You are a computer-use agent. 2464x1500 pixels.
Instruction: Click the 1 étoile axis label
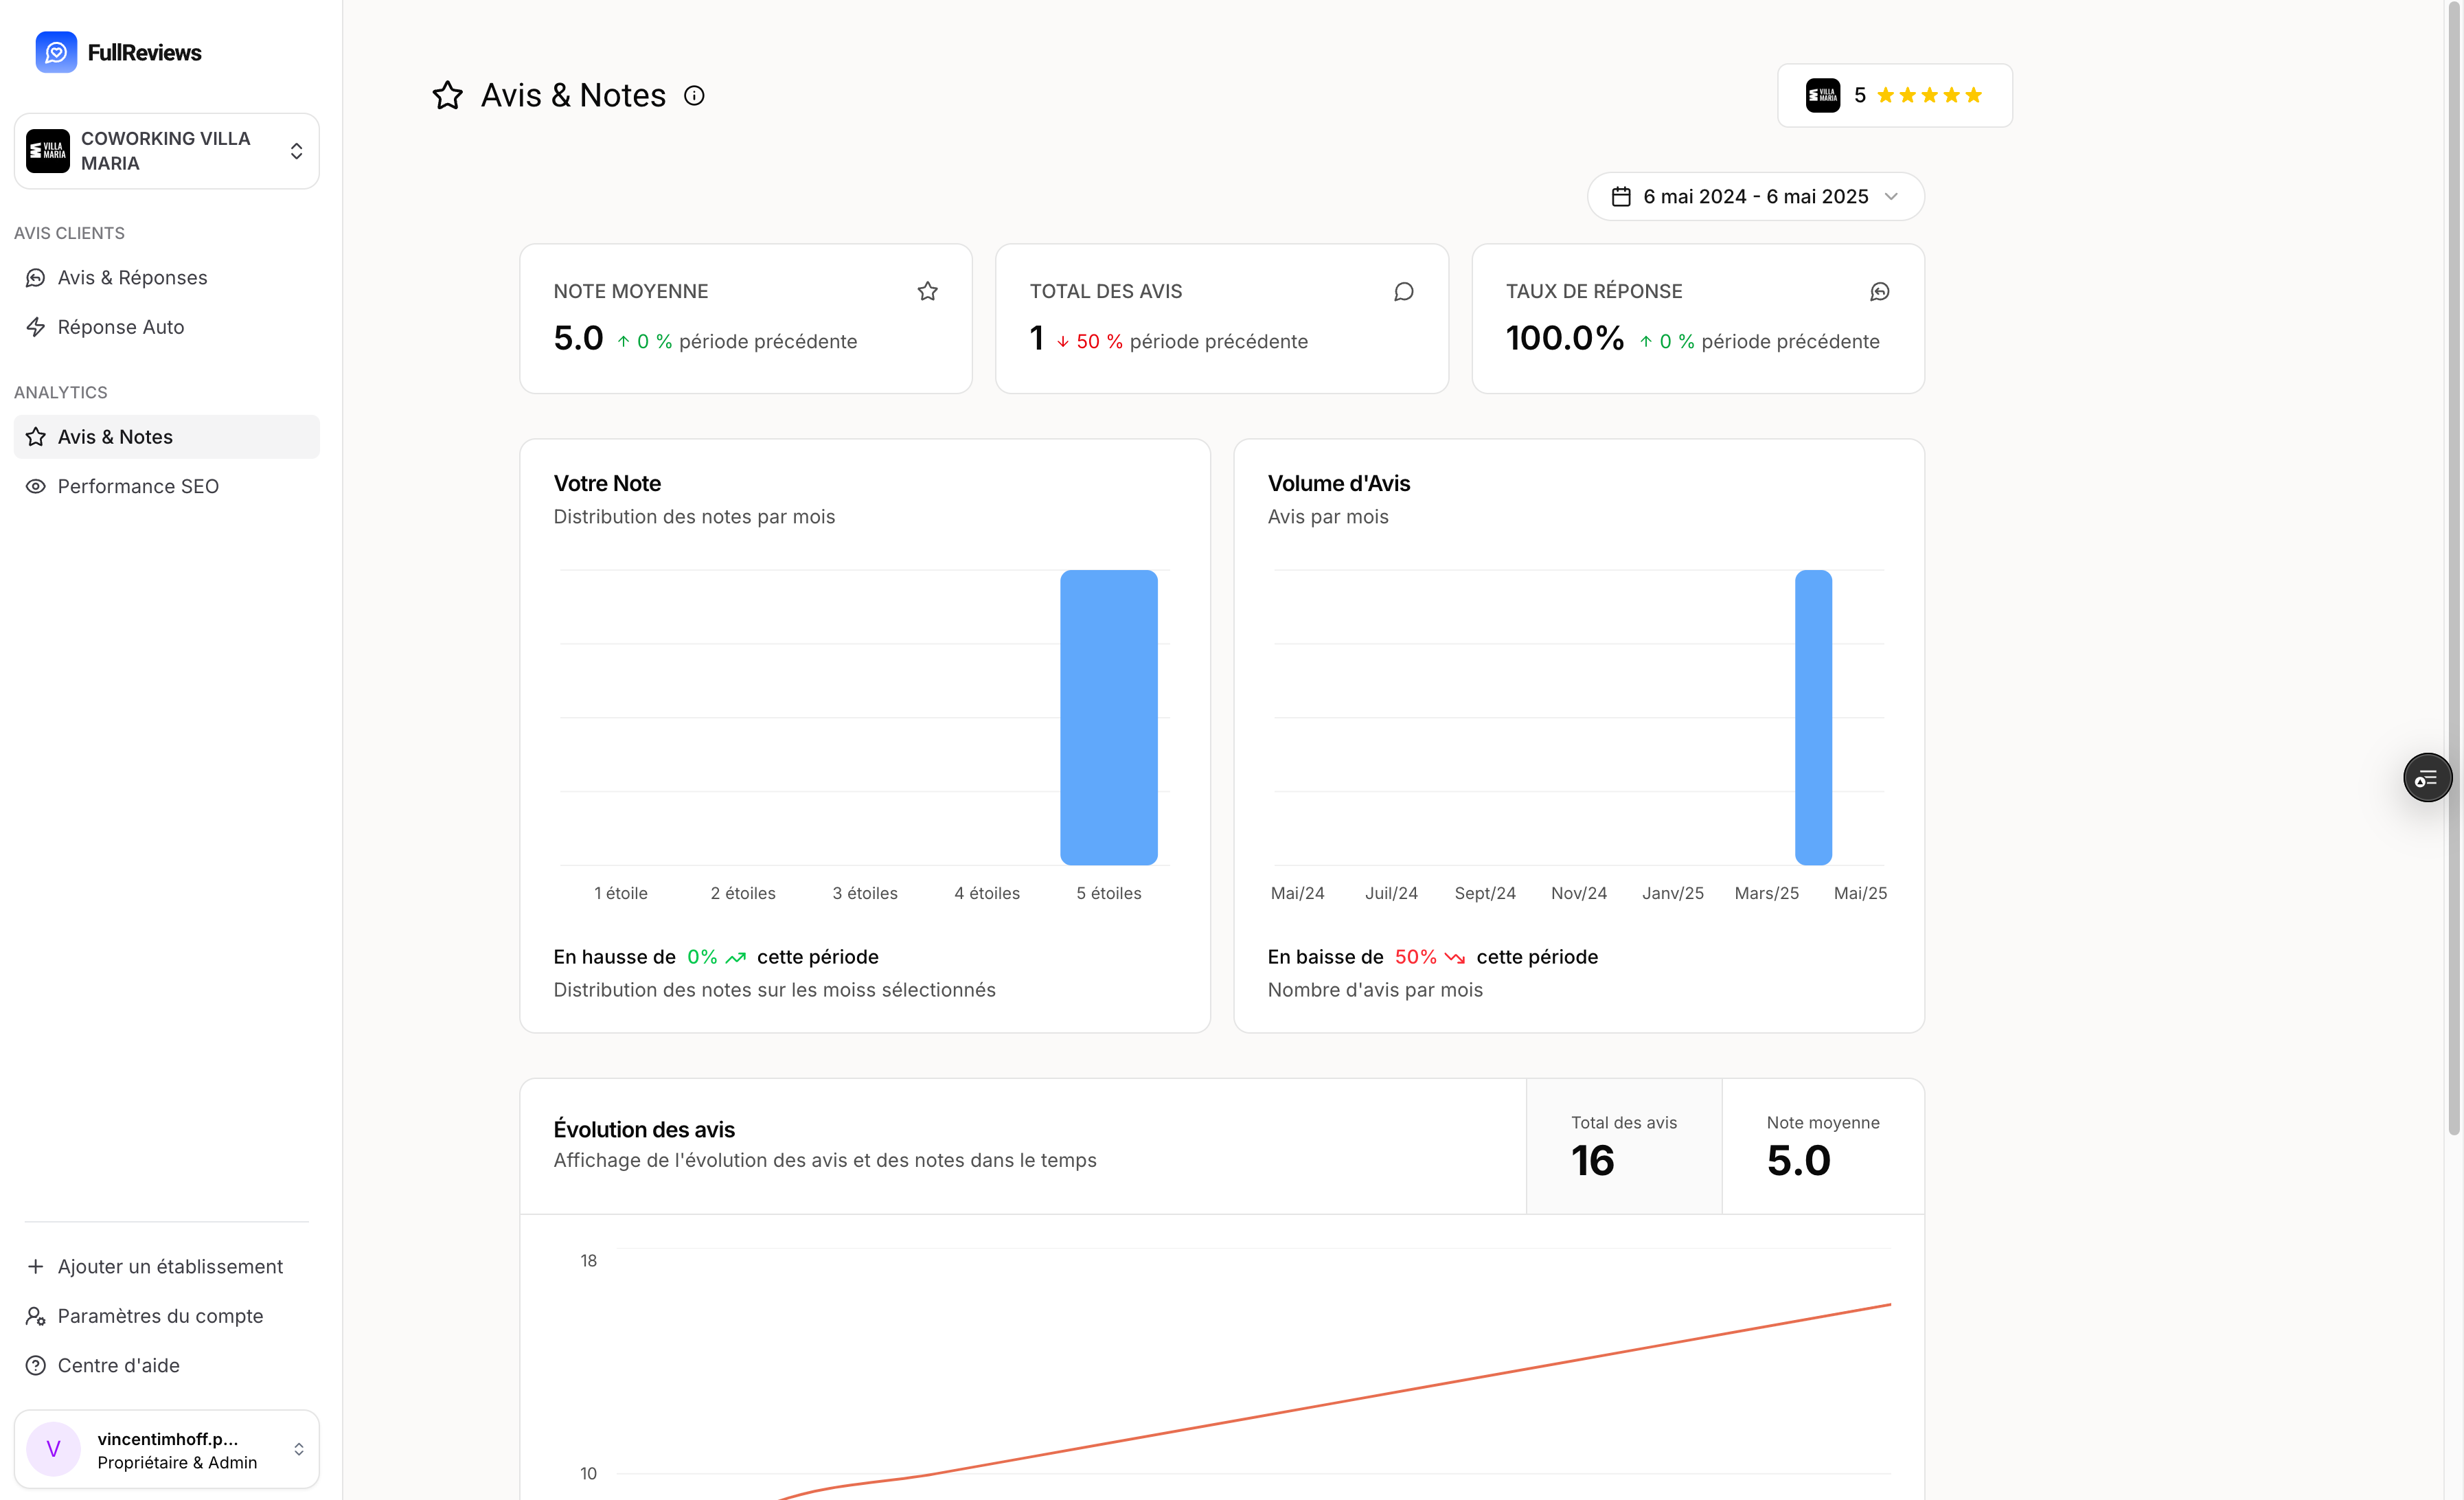click(620, 893)
